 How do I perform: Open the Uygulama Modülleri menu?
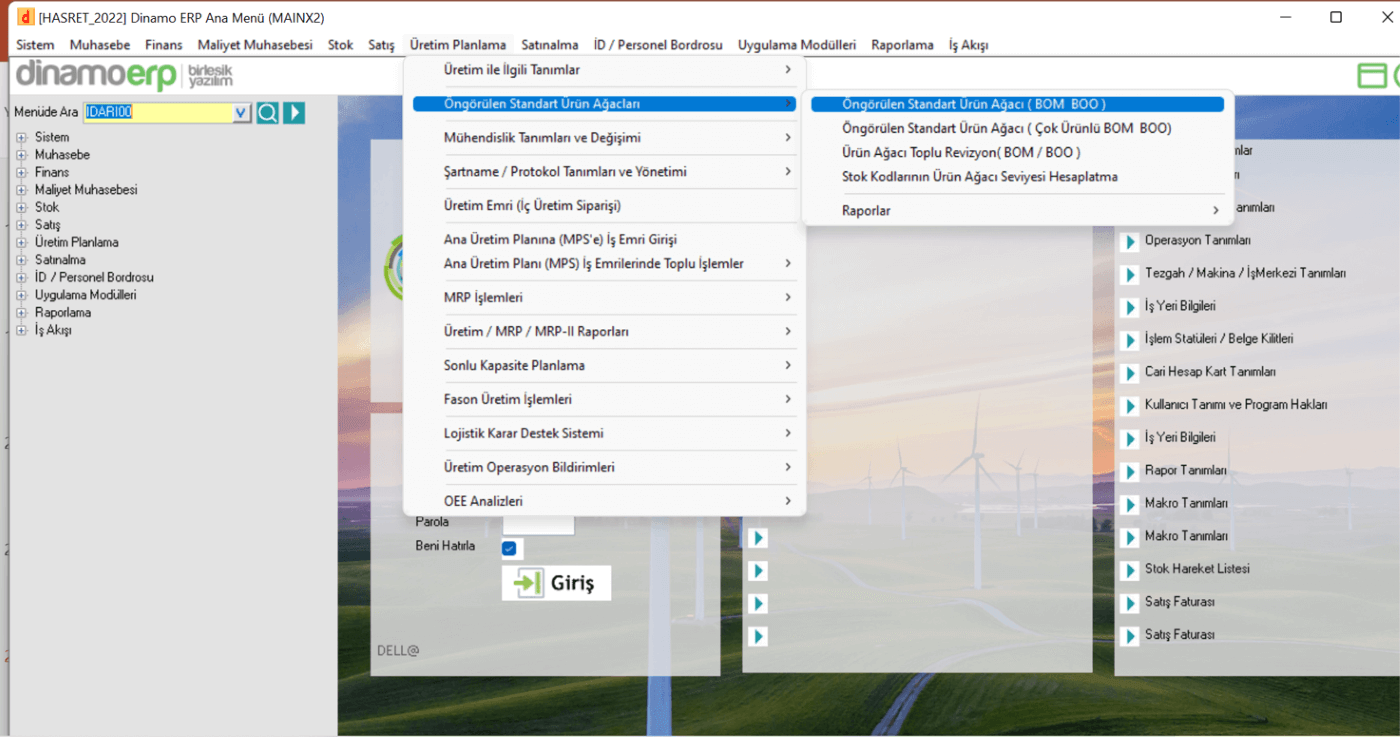[797, 45]
